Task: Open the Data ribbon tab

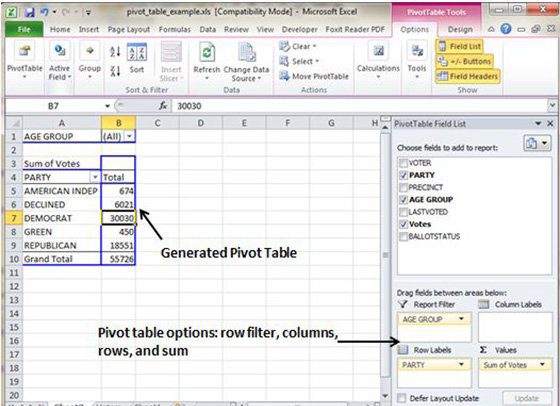Action: click(208, 29)
